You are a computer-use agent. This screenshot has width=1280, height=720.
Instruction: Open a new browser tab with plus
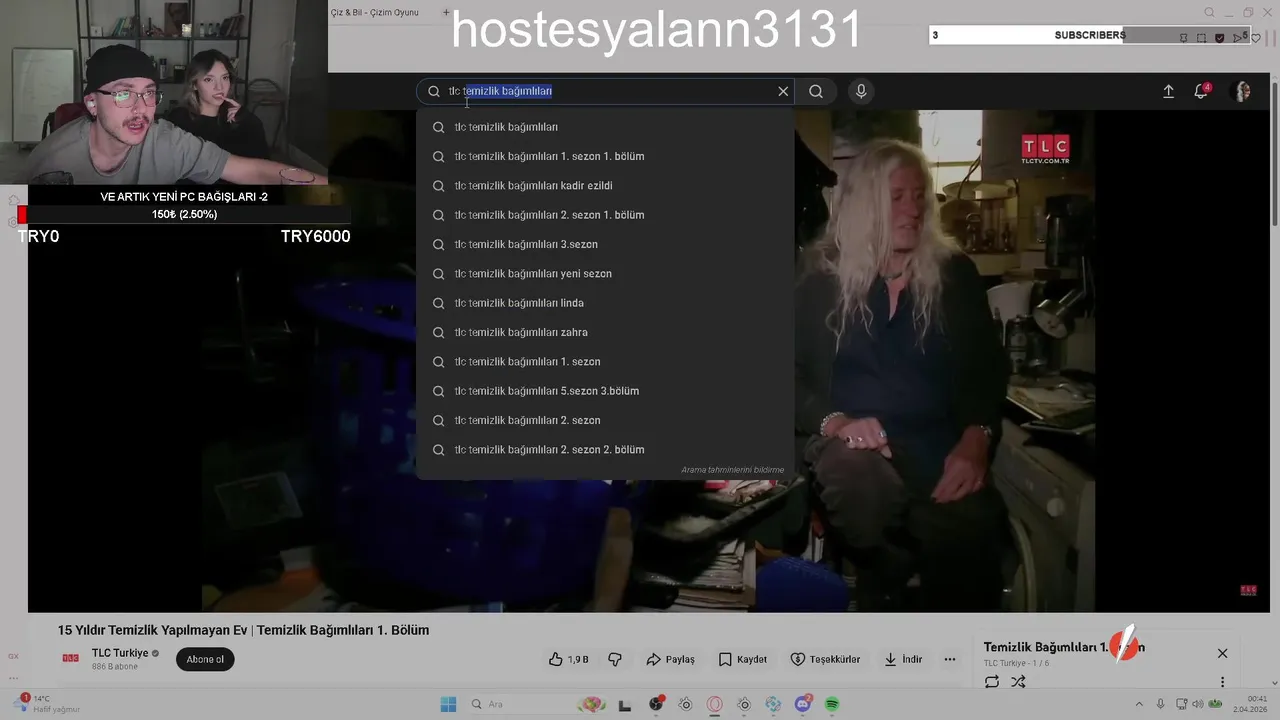(446, 12)
